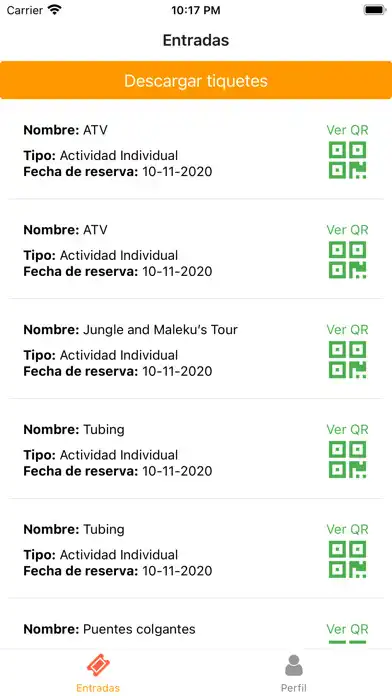Tap the Wi-Fi status icon
Image resolution: width=392 pixels, height=696 pixels.
[55, 10]
